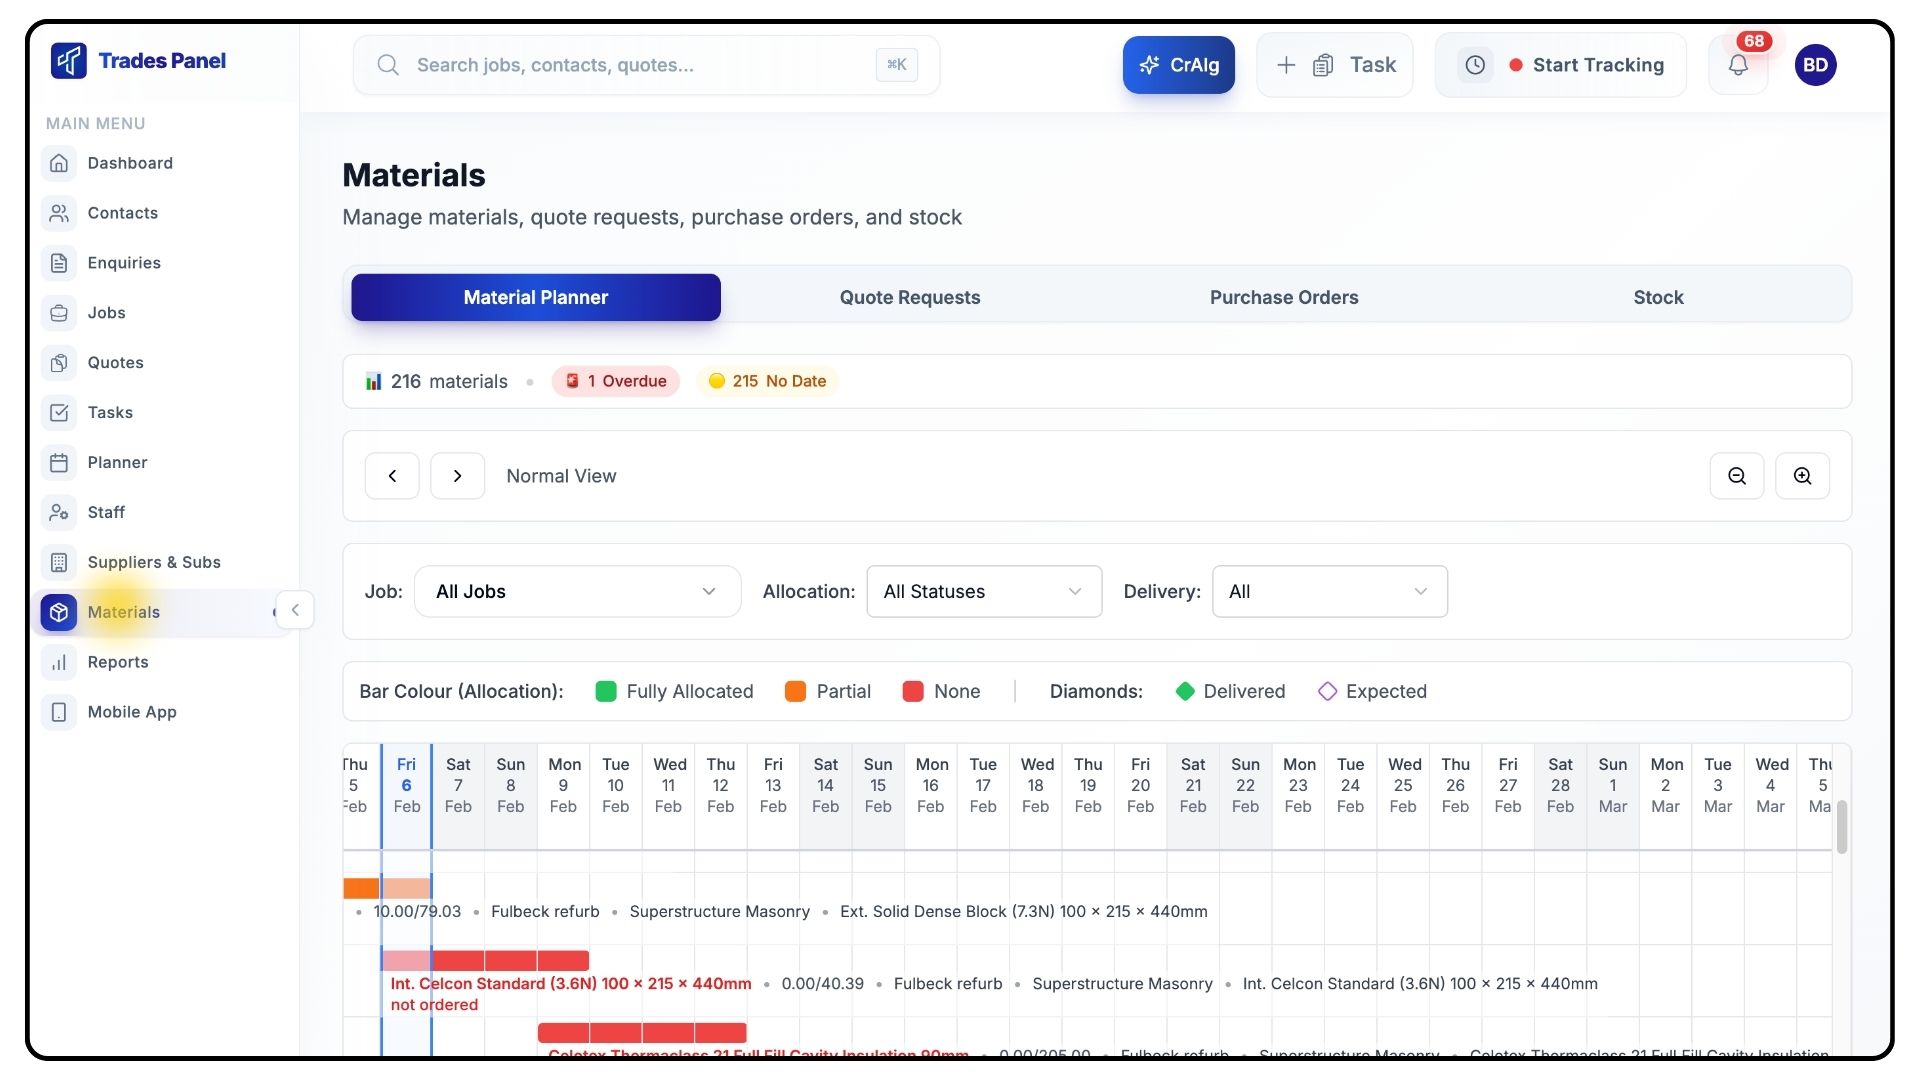Click the CrAIg assistant button
Image resolution: width=1920 pixels, height=1080 pixels.
pos(1178,65)
